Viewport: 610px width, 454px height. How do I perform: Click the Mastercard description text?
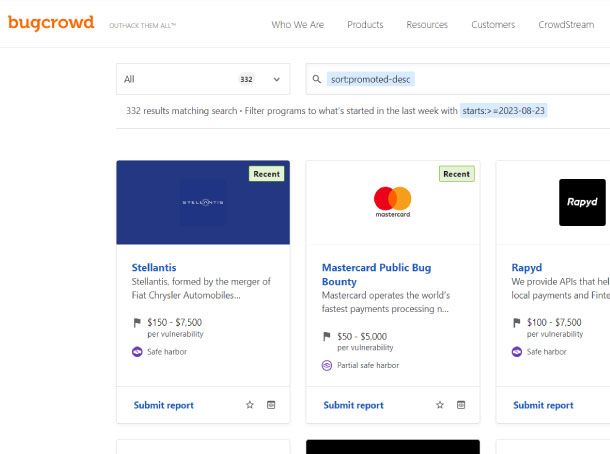pos(386,302)
